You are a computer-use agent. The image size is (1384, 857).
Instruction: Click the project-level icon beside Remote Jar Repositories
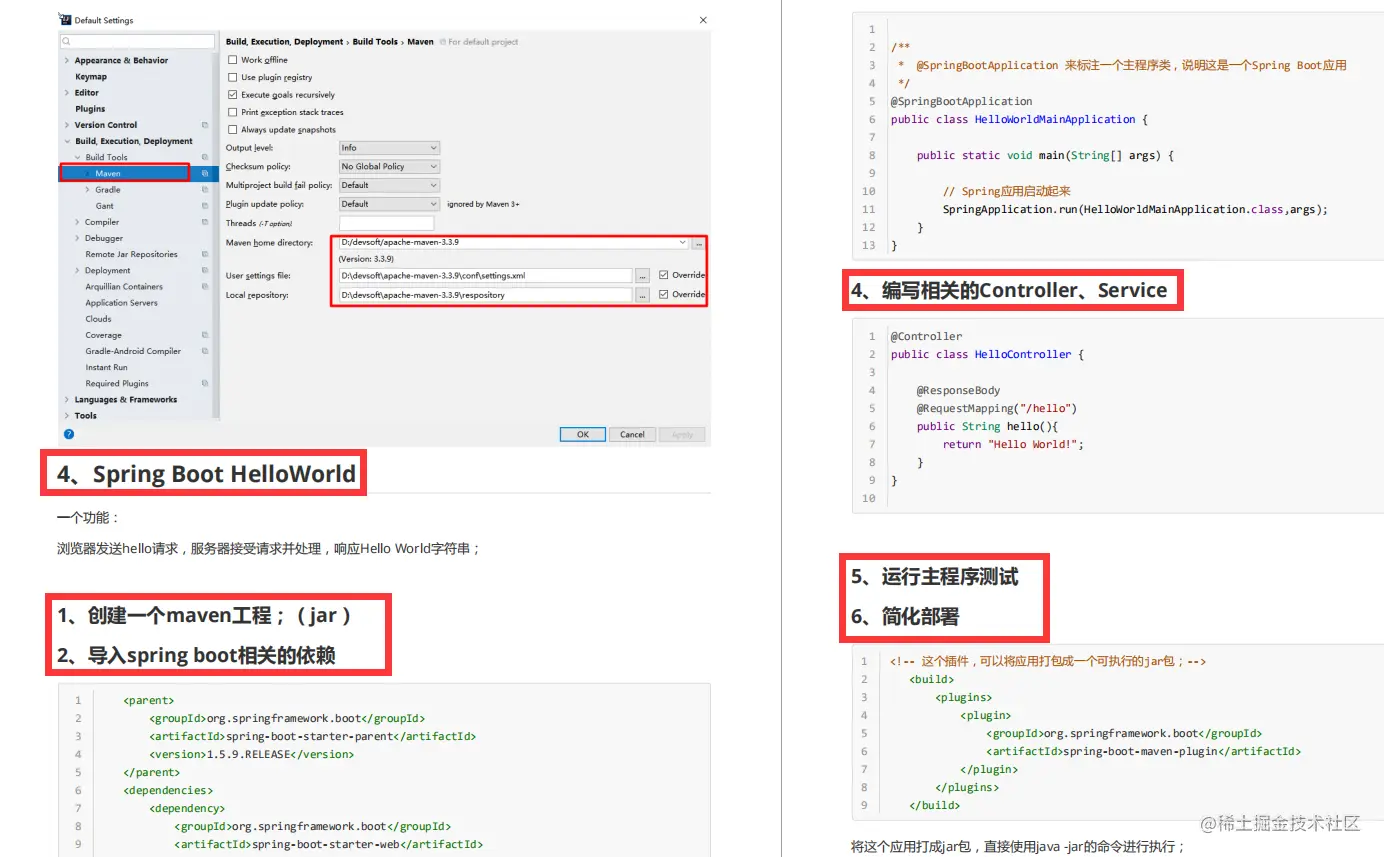pos(205,254)
